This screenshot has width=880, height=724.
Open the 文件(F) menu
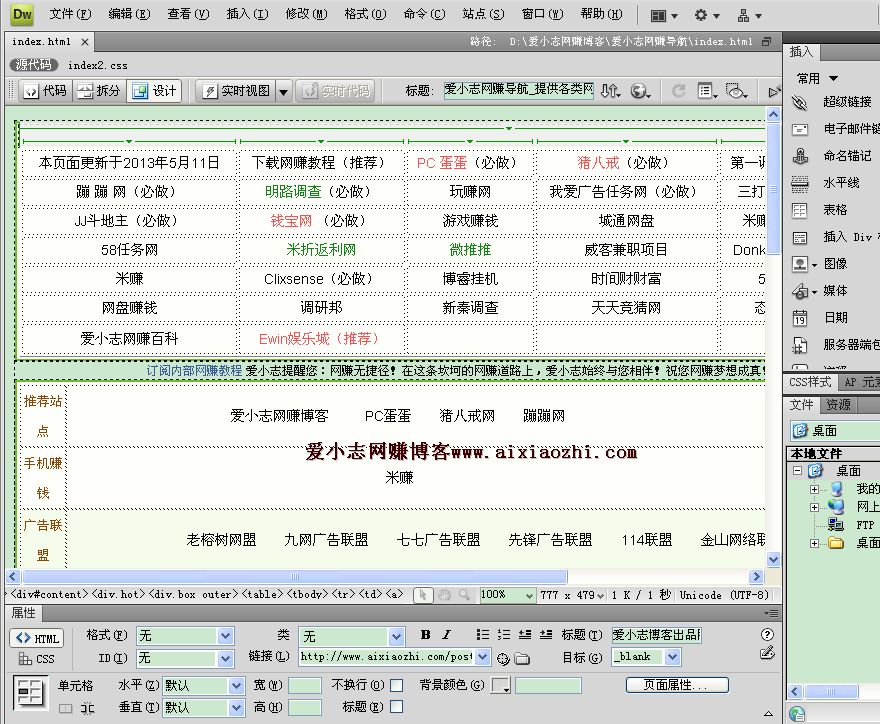70,14
